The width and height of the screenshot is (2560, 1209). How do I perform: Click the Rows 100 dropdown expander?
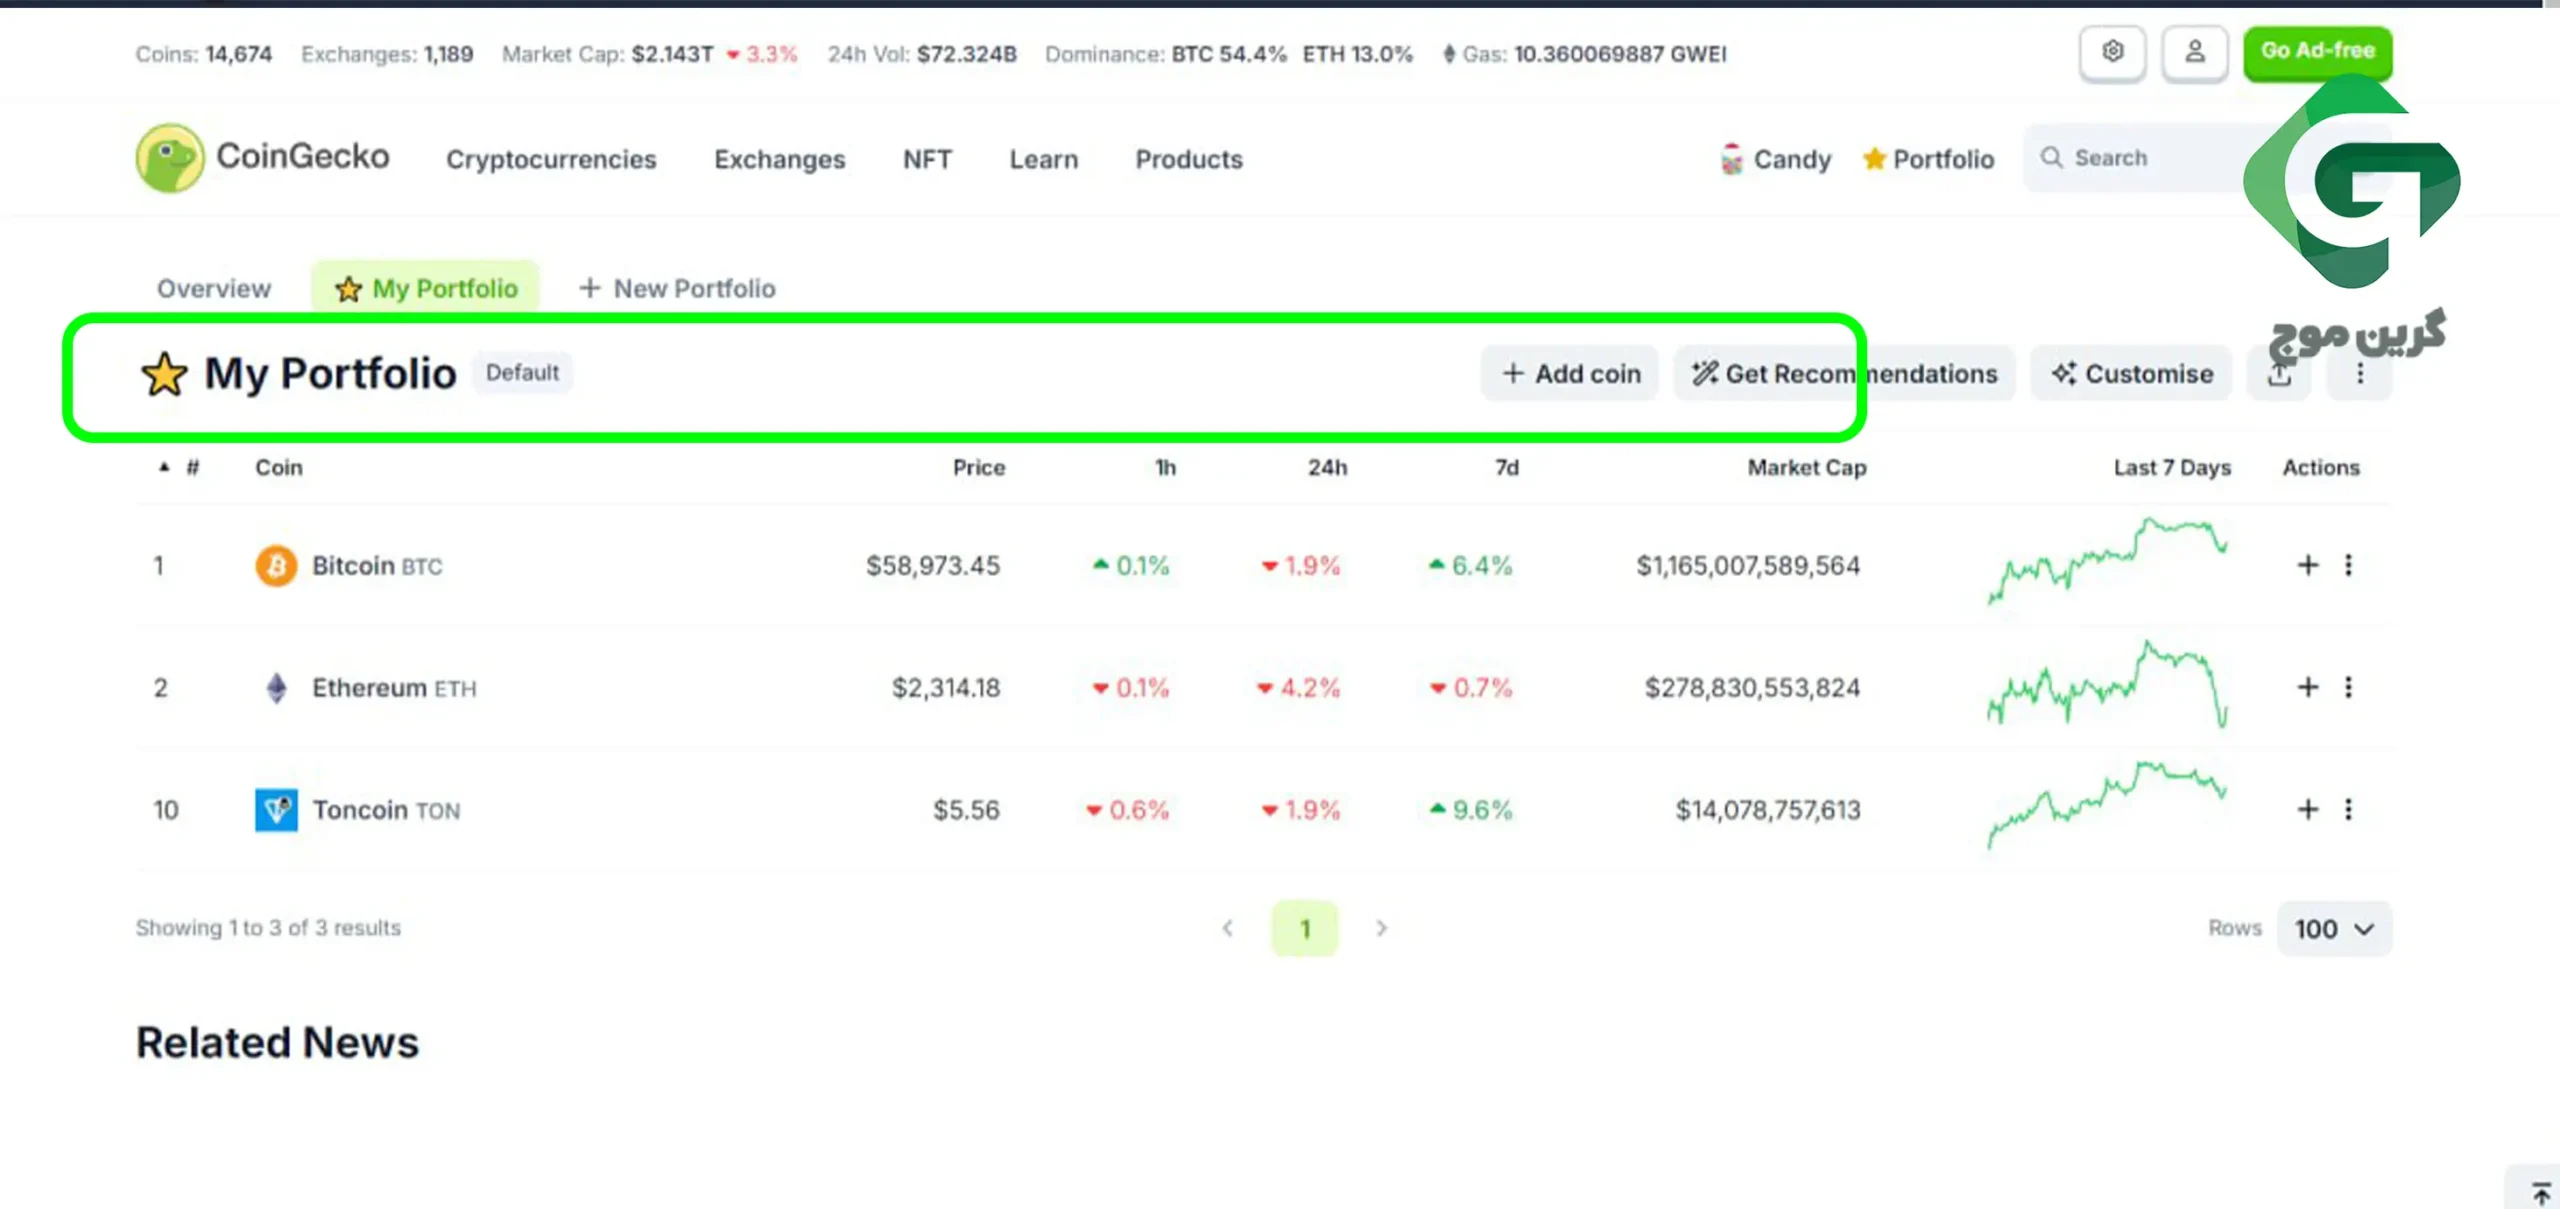(x=2333, y=928)
